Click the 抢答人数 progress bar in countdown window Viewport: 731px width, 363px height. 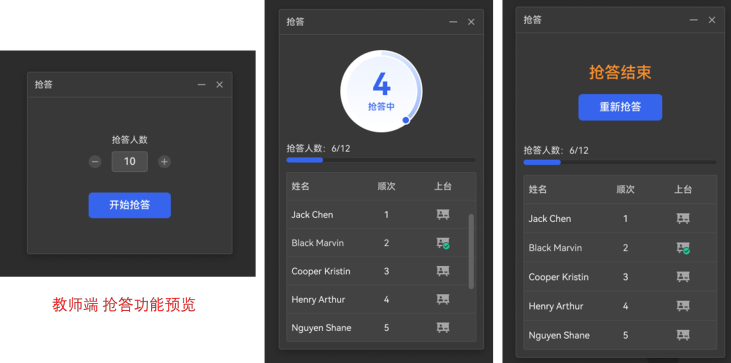(381, 160)
